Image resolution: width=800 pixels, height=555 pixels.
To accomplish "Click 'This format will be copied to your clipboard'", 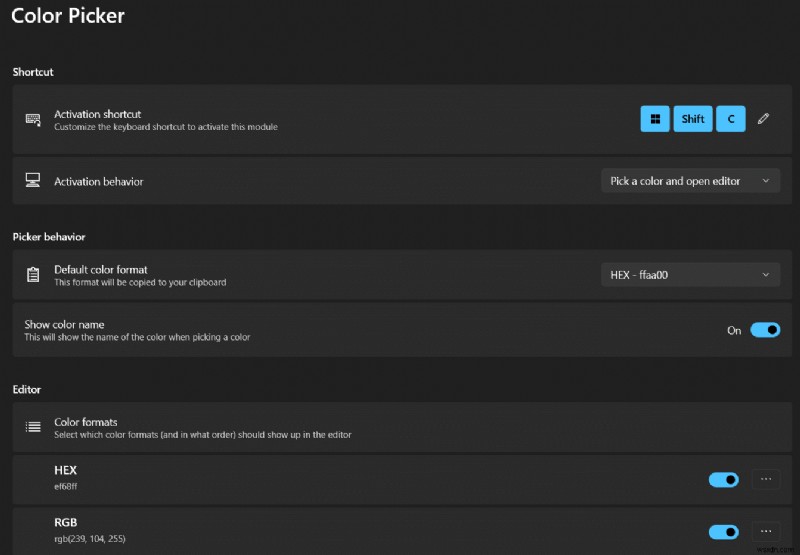I will 140,282.
